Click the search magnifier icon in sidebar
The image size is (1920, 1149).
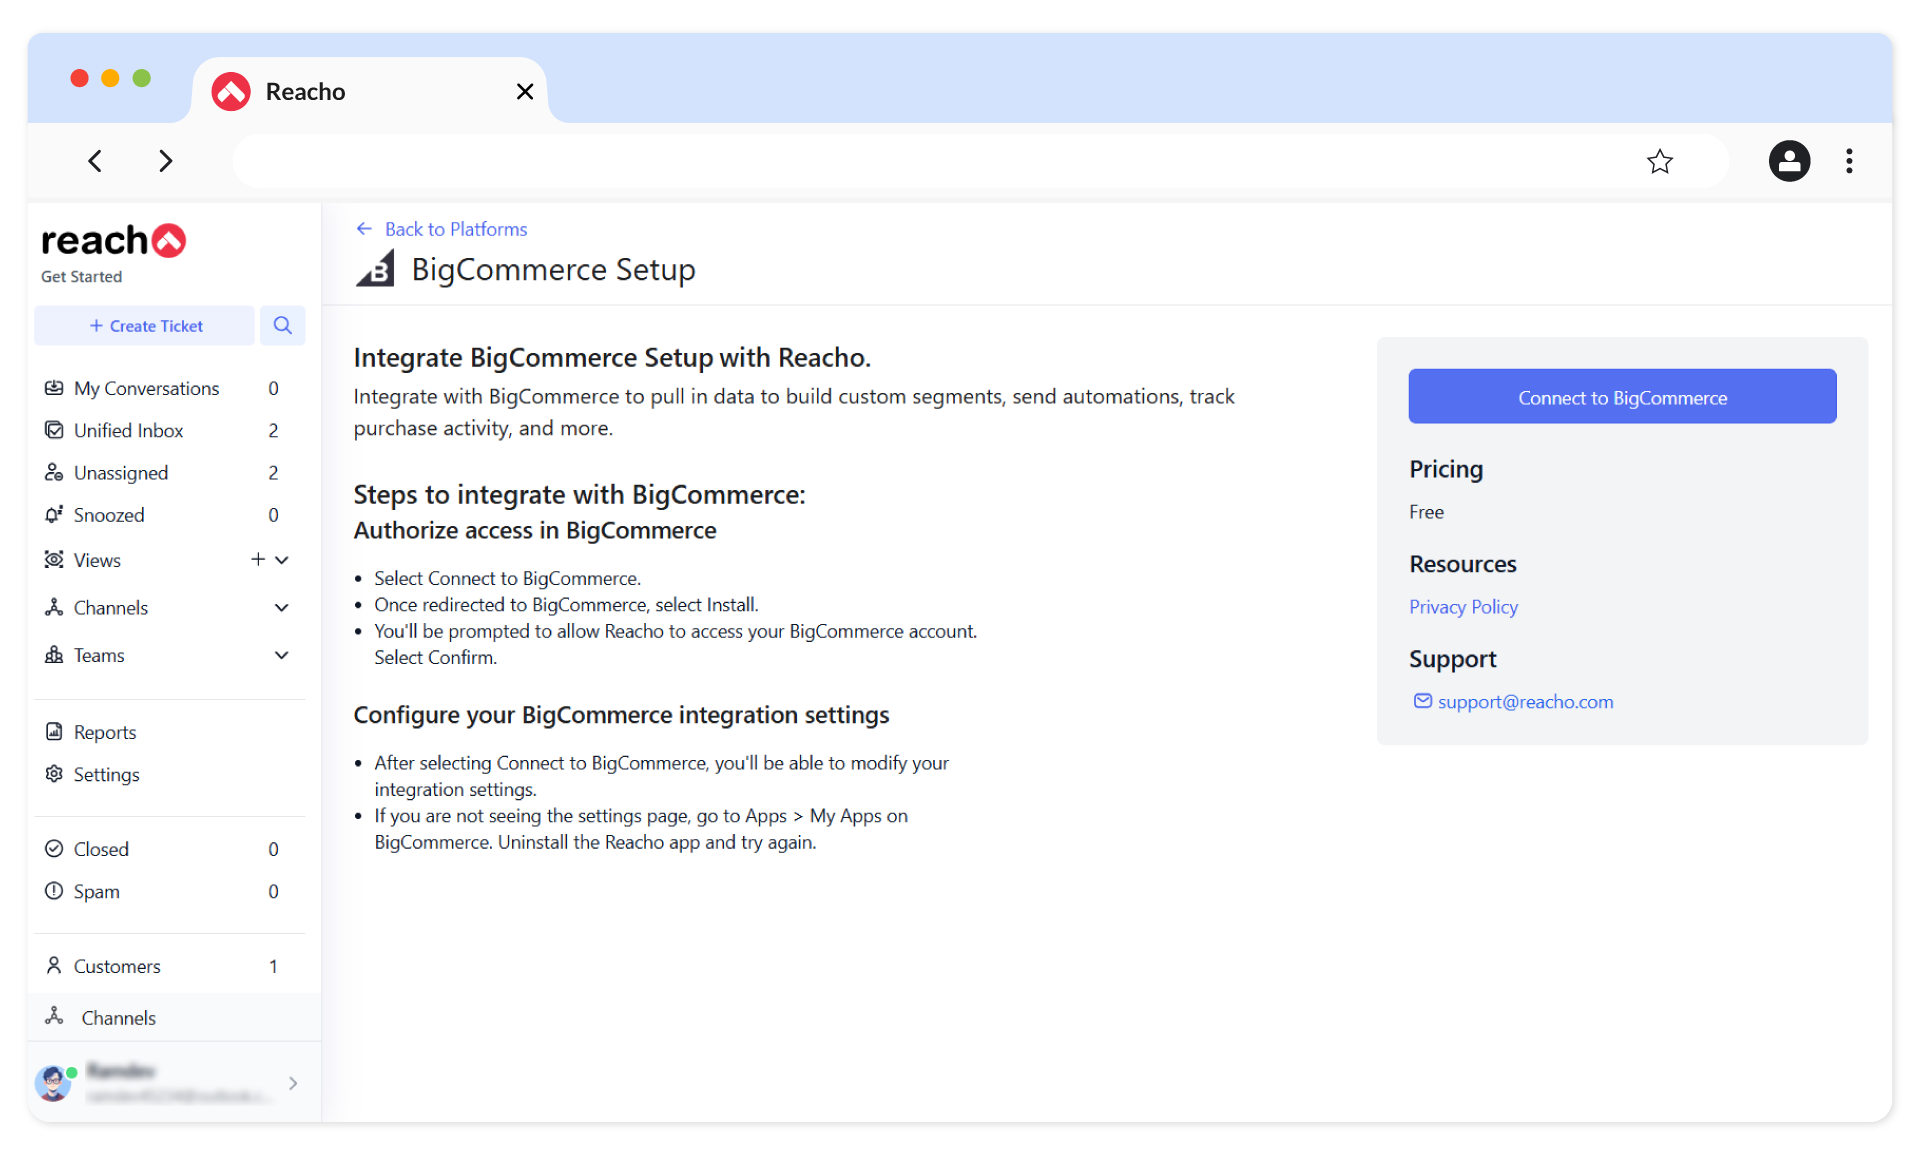[283, 326]
